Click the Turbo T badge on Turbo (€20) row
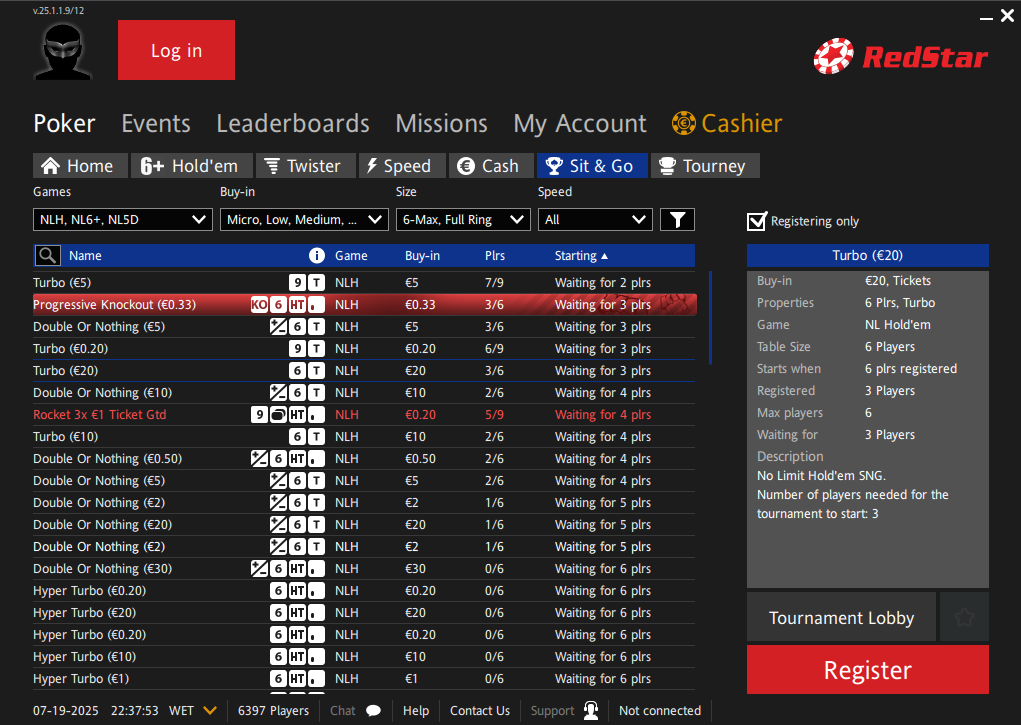 click(316, 371)
